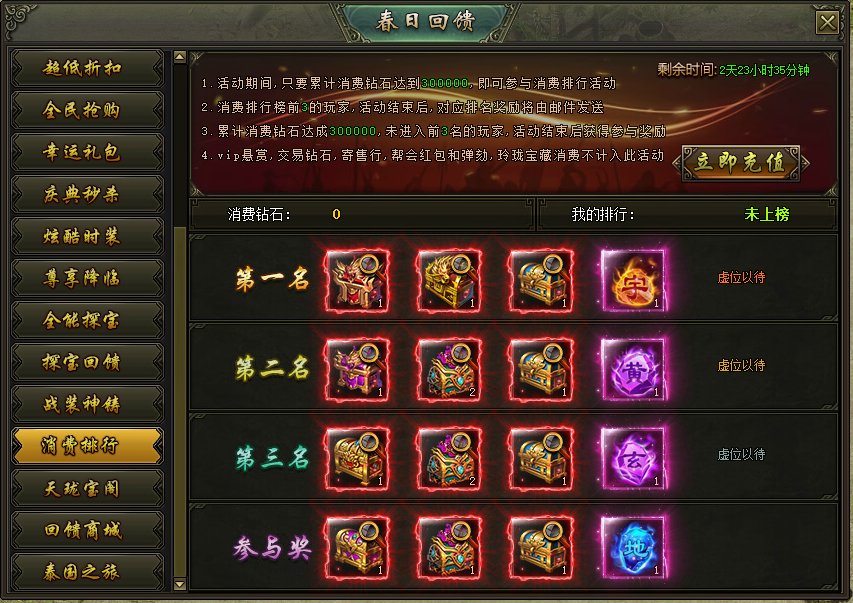Click sidebar scrollbar down arrow

tap(180, 585)
